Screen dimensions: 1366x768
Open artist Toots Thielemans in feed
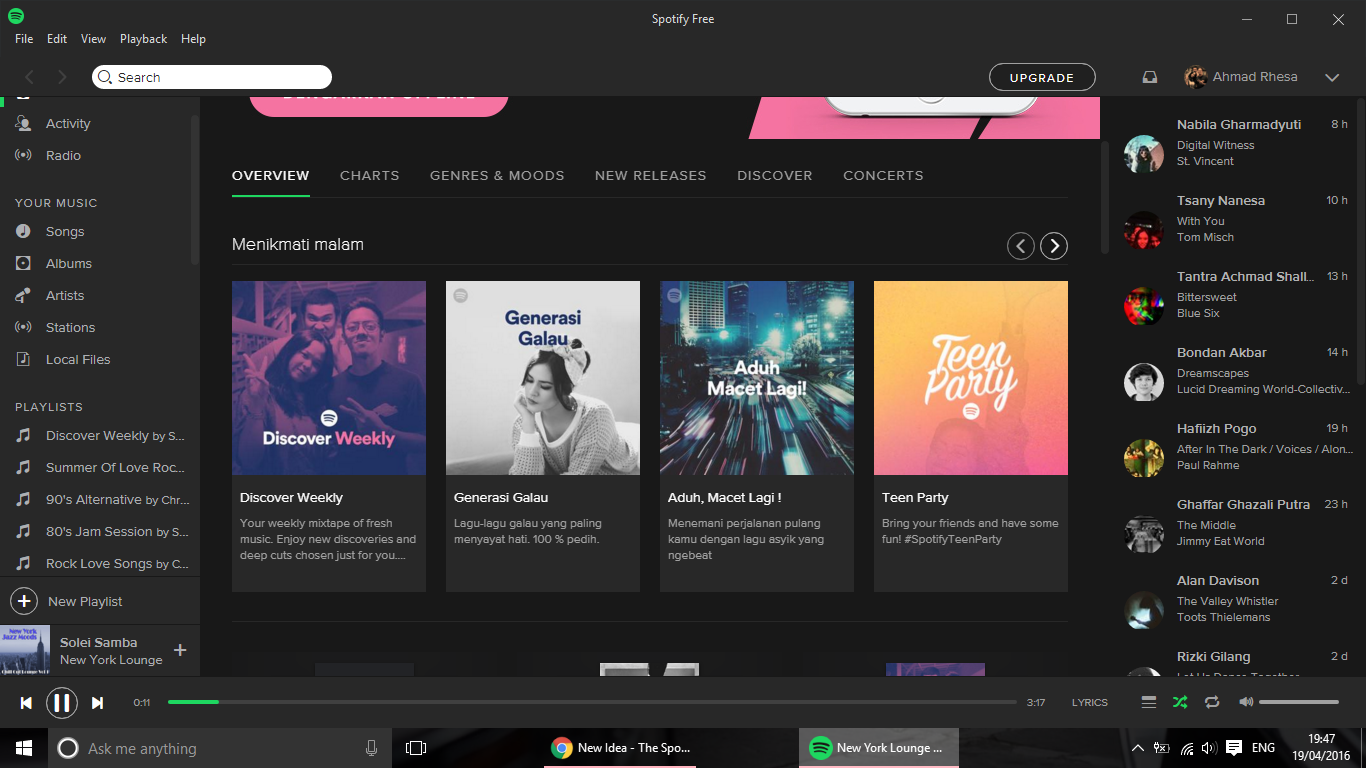(x=1224, y=617)
